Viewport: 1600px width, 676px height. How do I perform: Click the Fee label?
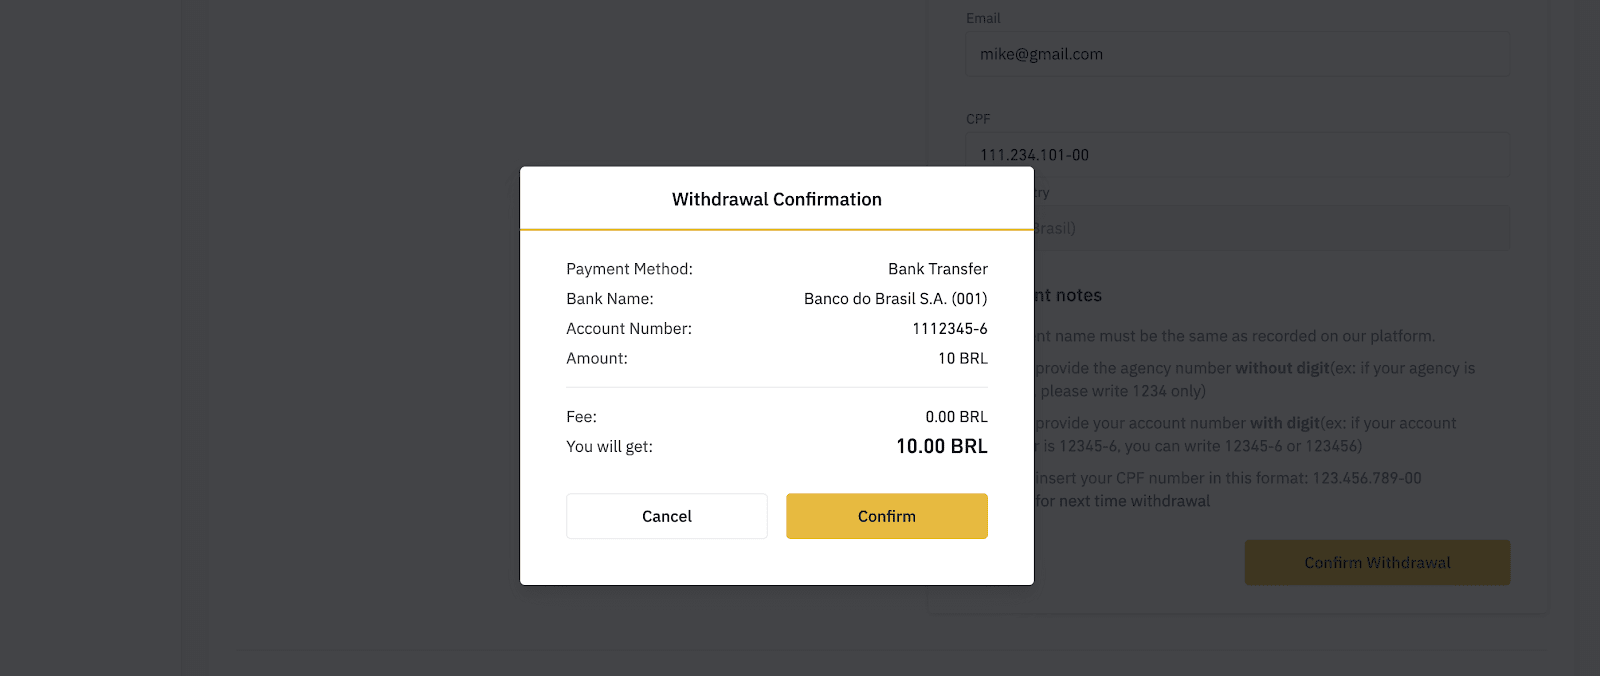[x=581, y=417]
